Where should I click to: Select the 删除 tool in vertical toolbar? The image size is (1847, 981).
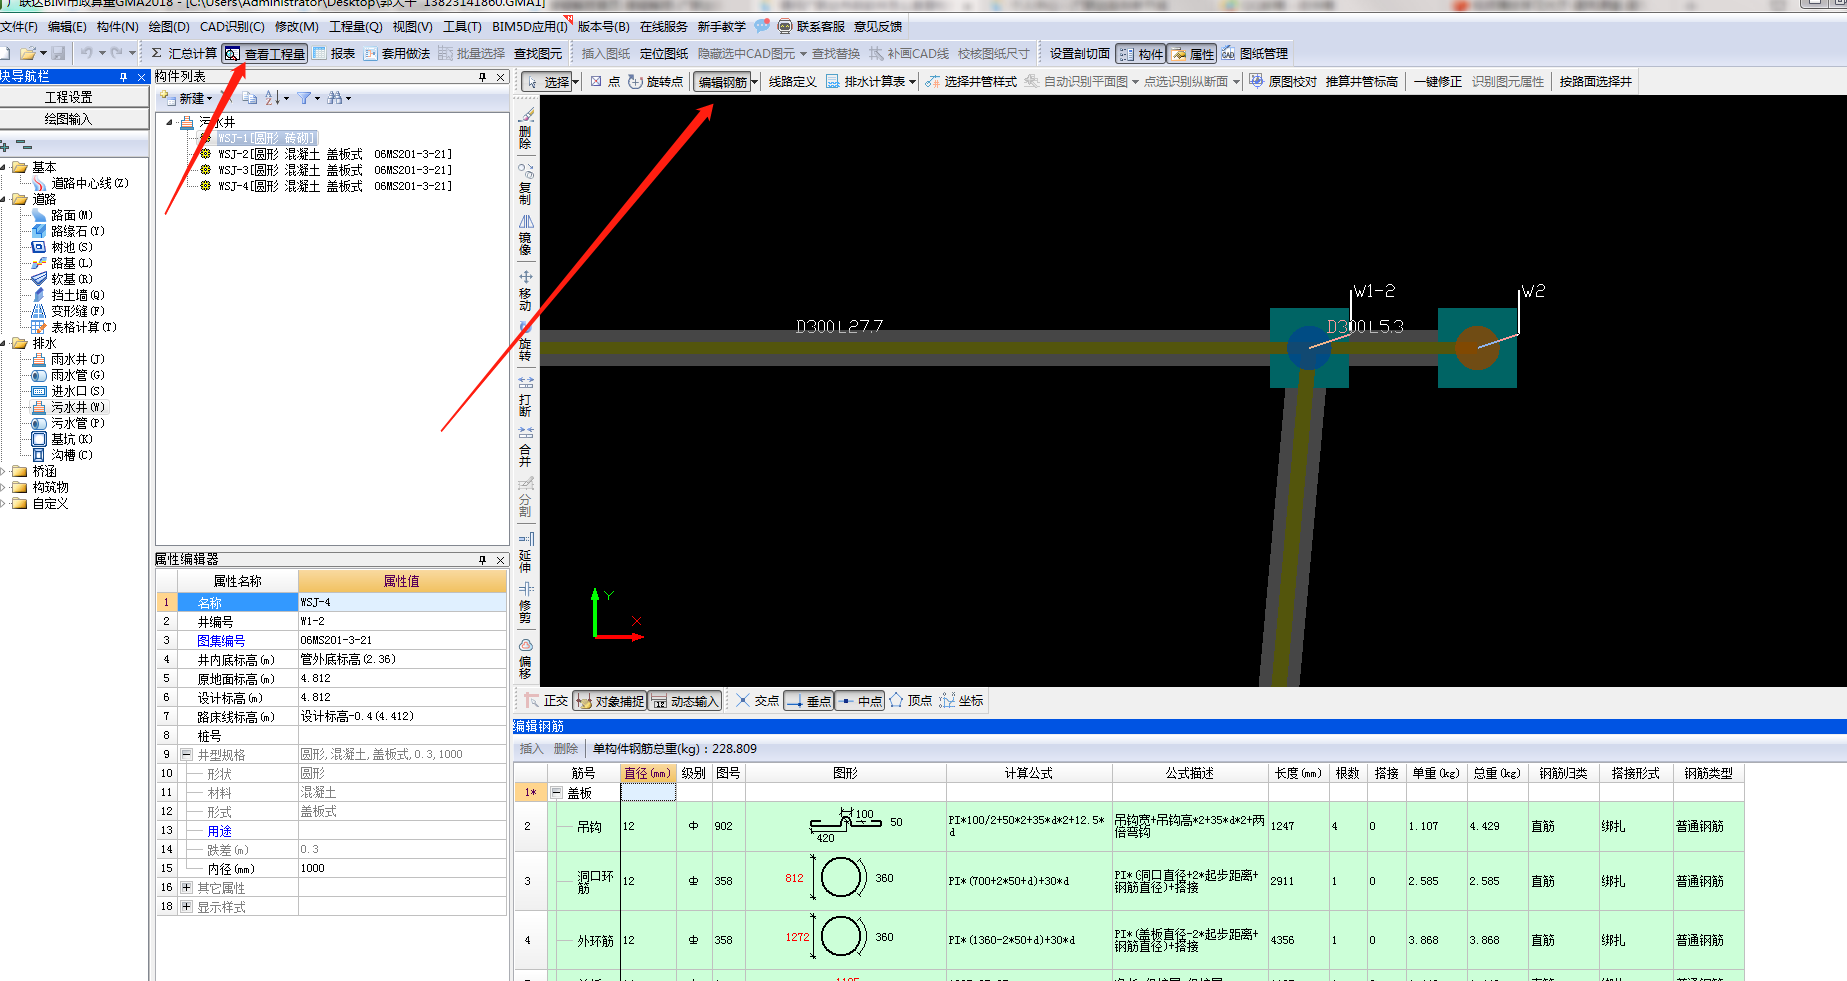525,129
